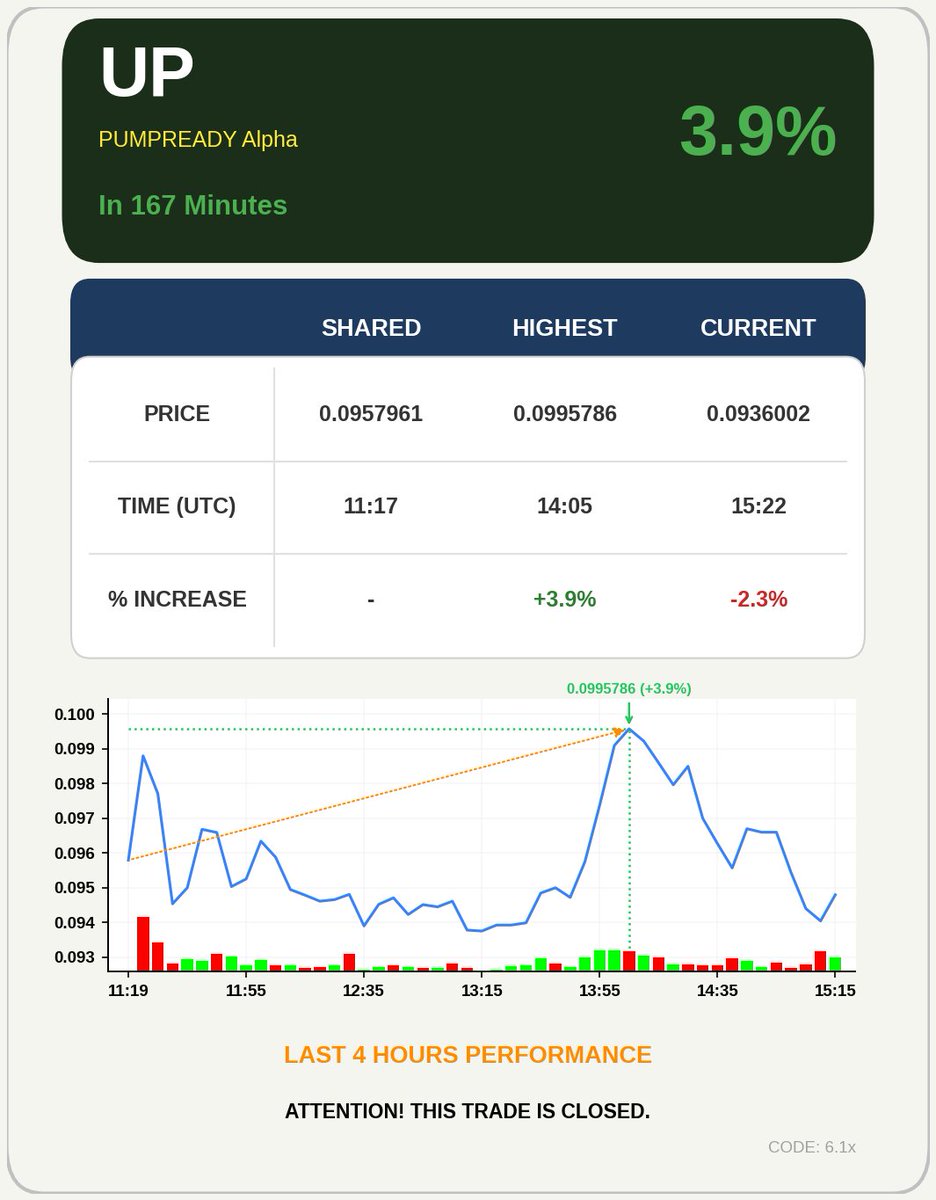Image resolution: width=936 pixels, height=1200 pixels.
Task: Click the large 3.9% figure in the header
Action: [757, 131]
